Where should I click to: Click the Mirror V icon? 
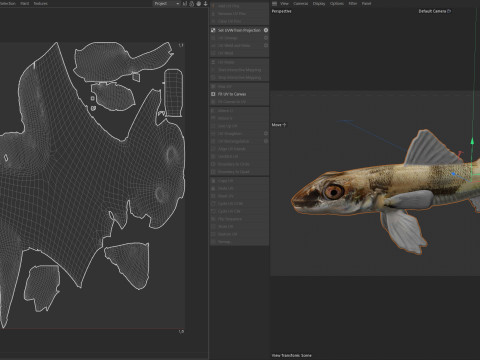(213, 118)
